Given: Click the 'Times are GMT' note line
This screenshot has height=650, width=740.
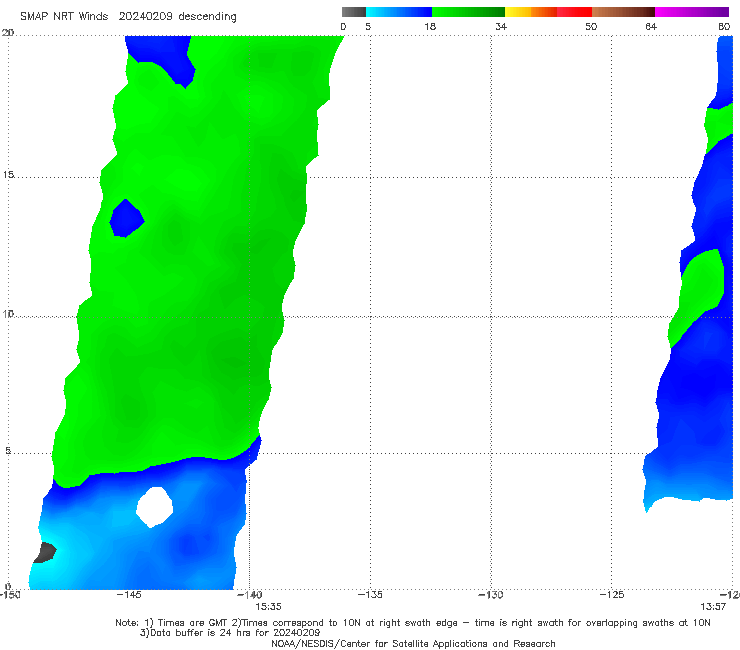Looking at the screenshot, I should [413, 623].
